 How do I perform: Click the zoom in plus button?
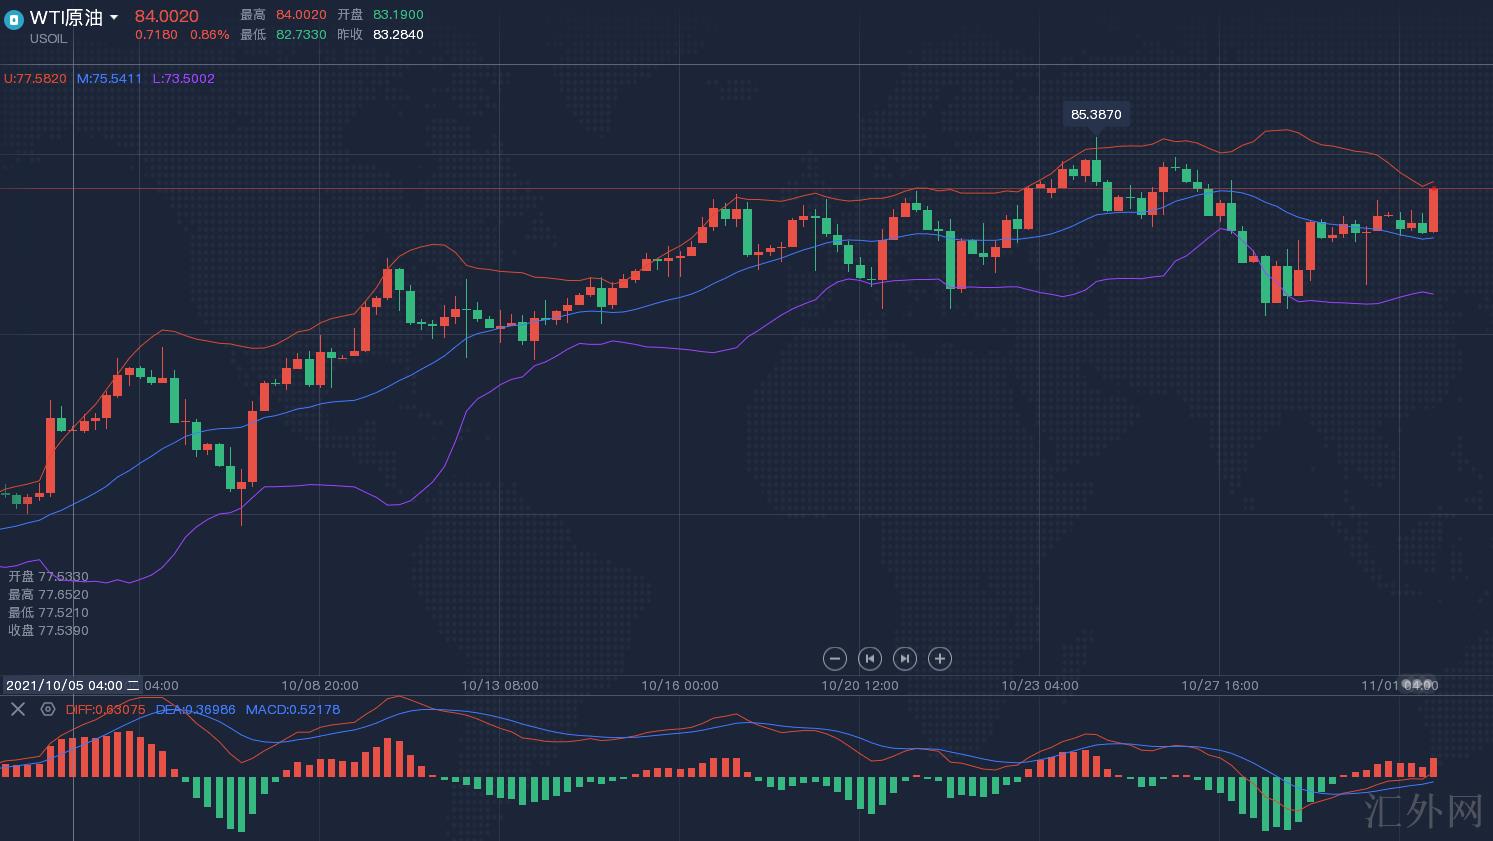coord(939,658)
